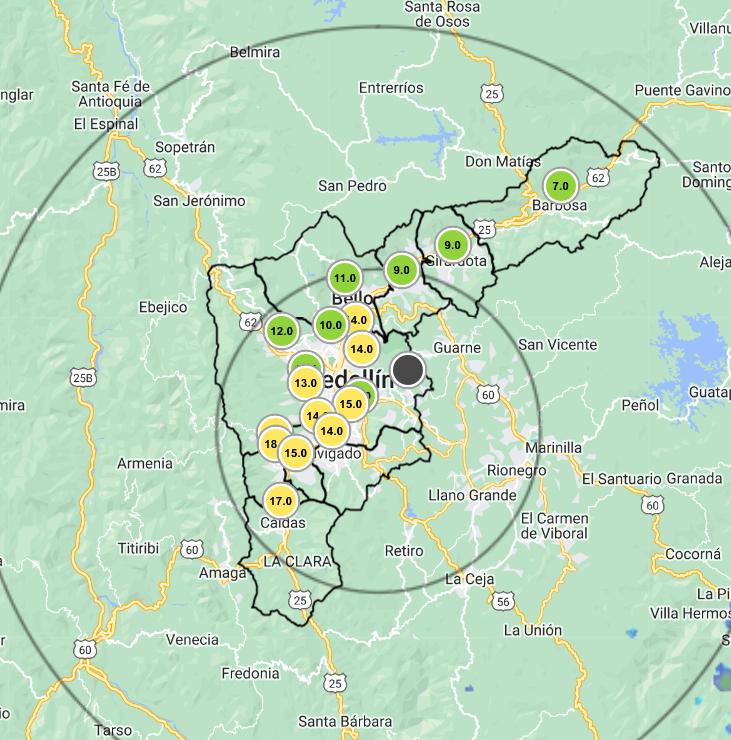Select the yellow 13.0 station marker
The width and height of the screenshot is (731, 740).
pos(305,383)
